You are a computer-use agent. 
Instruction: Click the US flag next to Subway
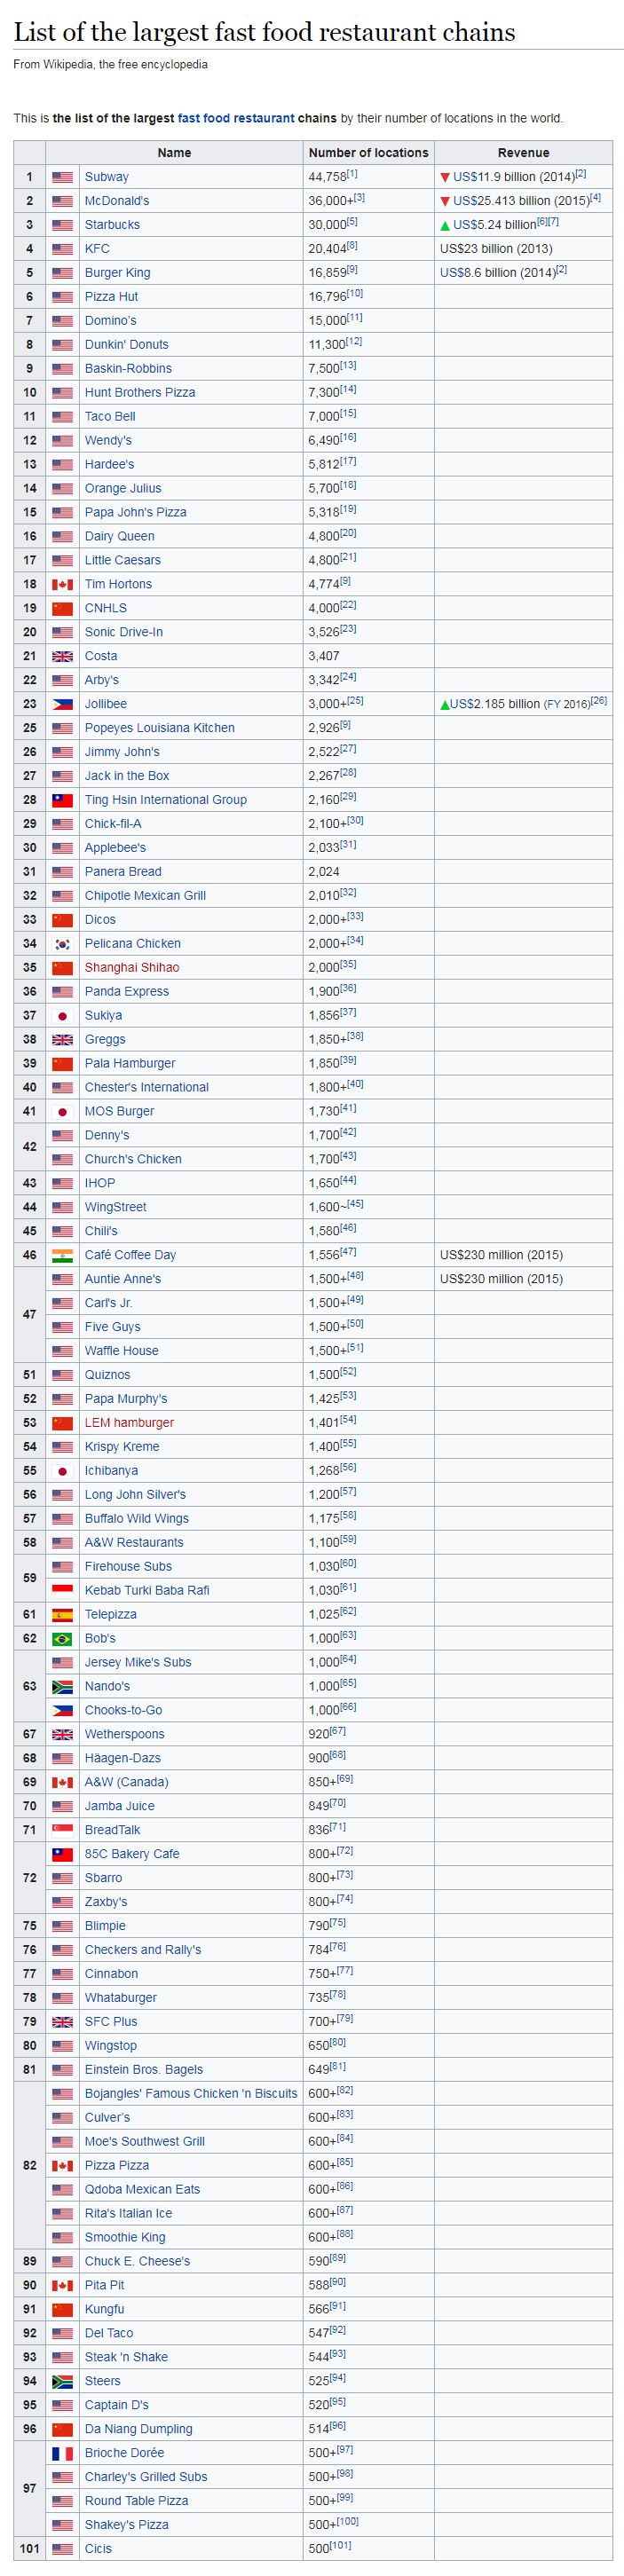(x=62, y=177)
